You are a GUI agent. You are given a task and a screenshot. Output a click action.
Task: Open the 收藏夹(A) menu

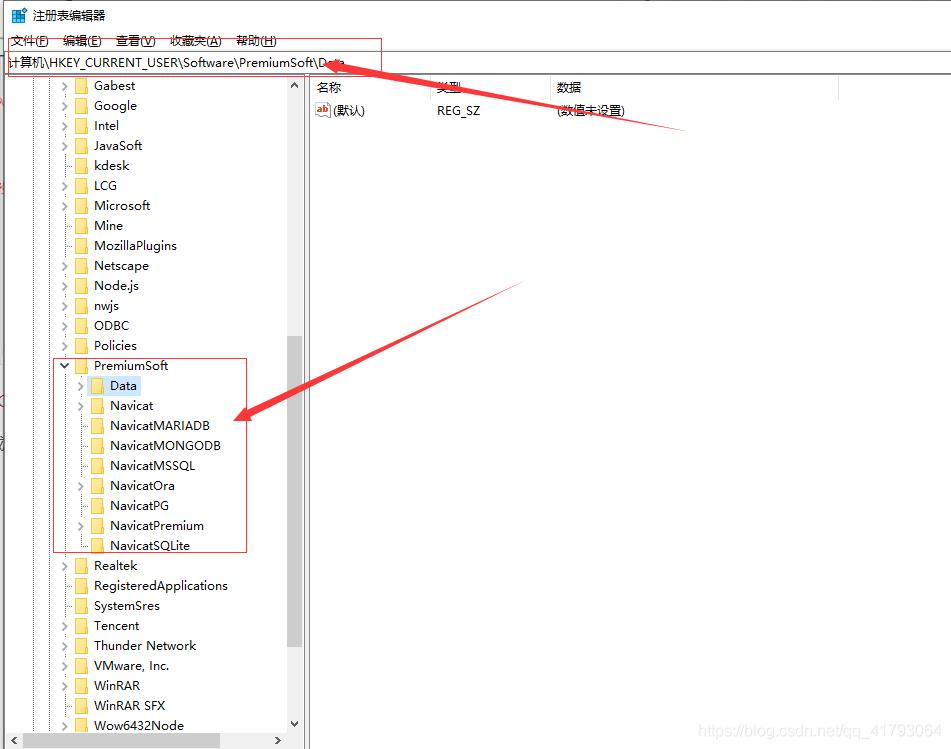tap(195, 41)
